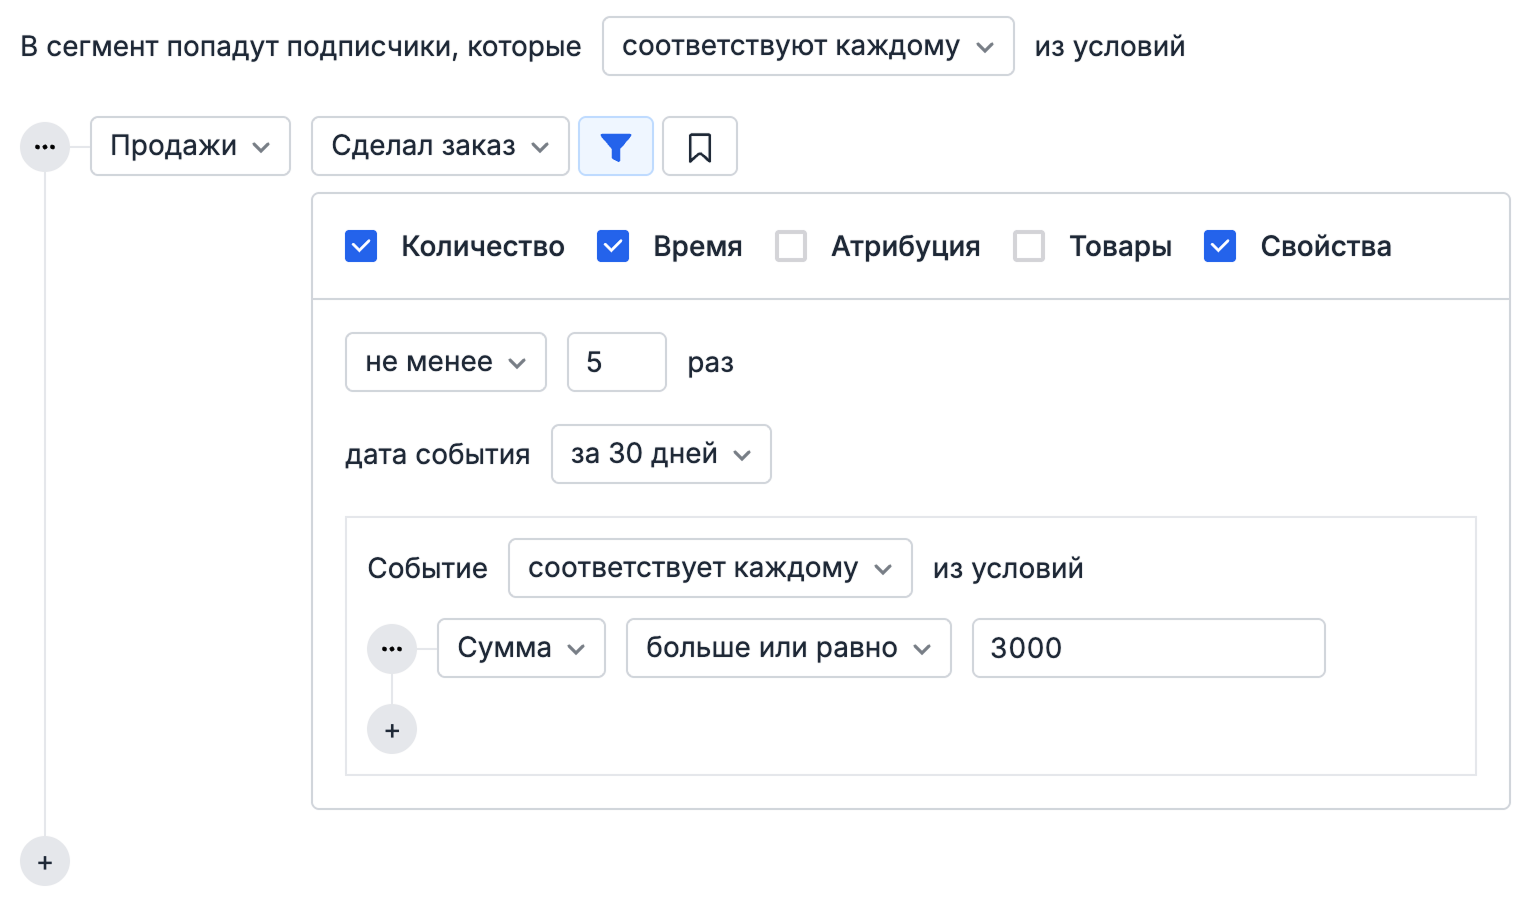Open the top соответствуют каждому dropdown
Viewport: 1536px width, 904px height.
[x=807, y=45]
